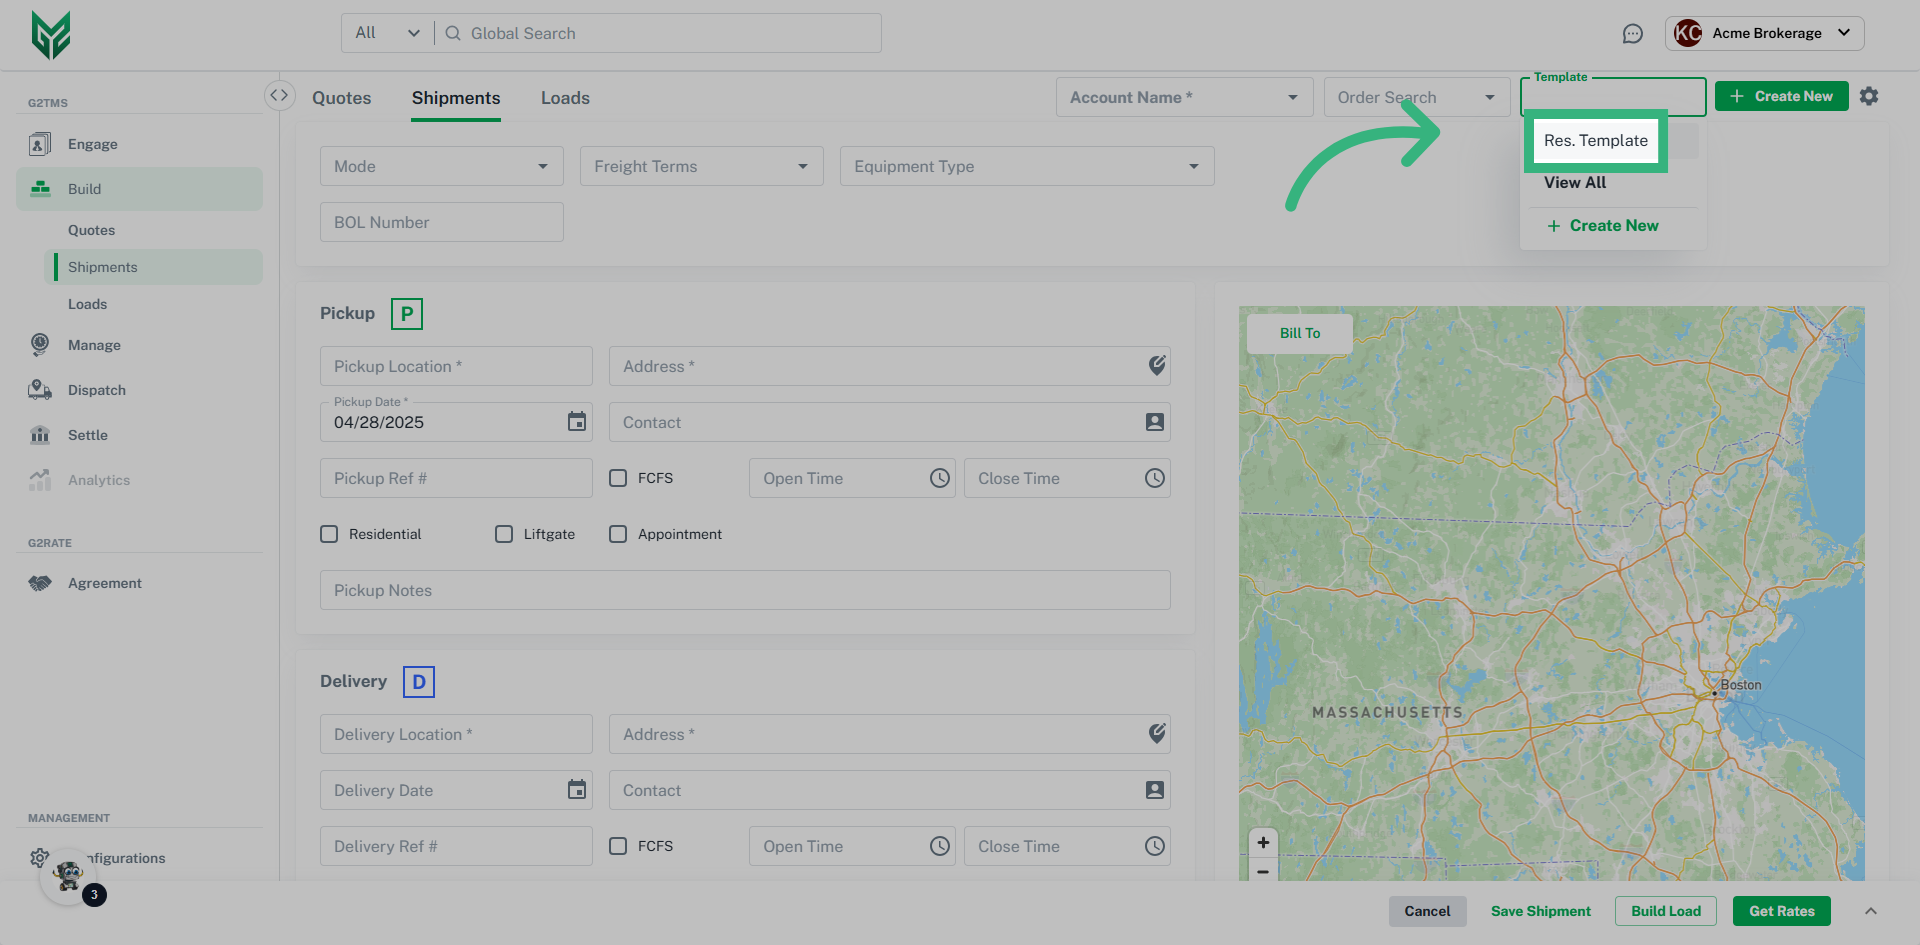Click the chat messages icon in header
The width and height of the screenshot is (1920, 945).
coord(1632,34)
